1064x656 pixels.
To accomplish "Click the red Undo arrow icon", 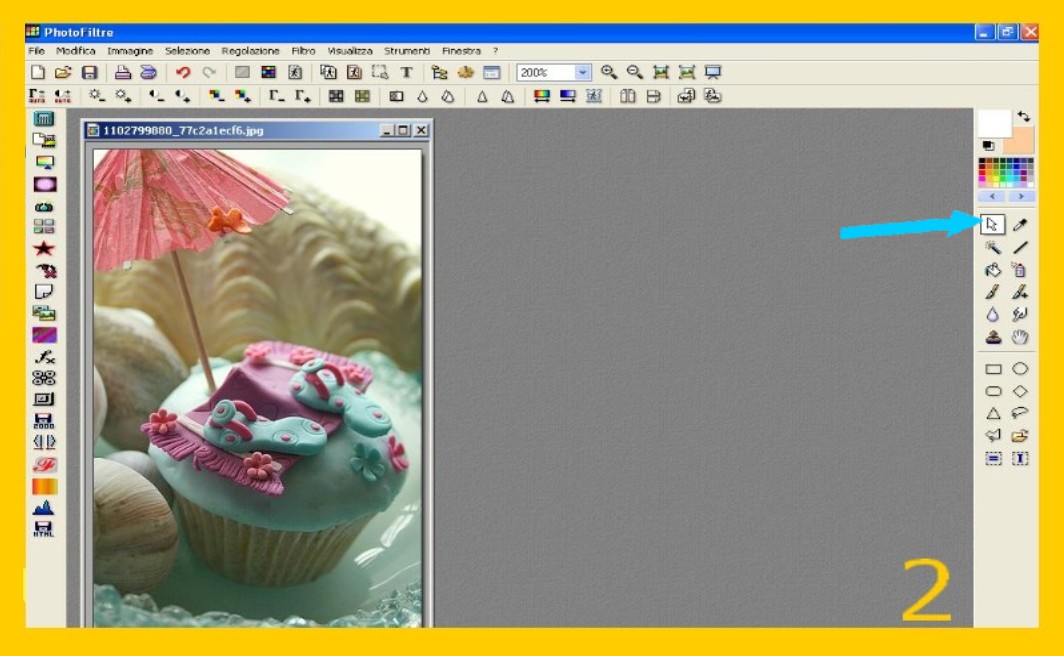I will point(182,73).
